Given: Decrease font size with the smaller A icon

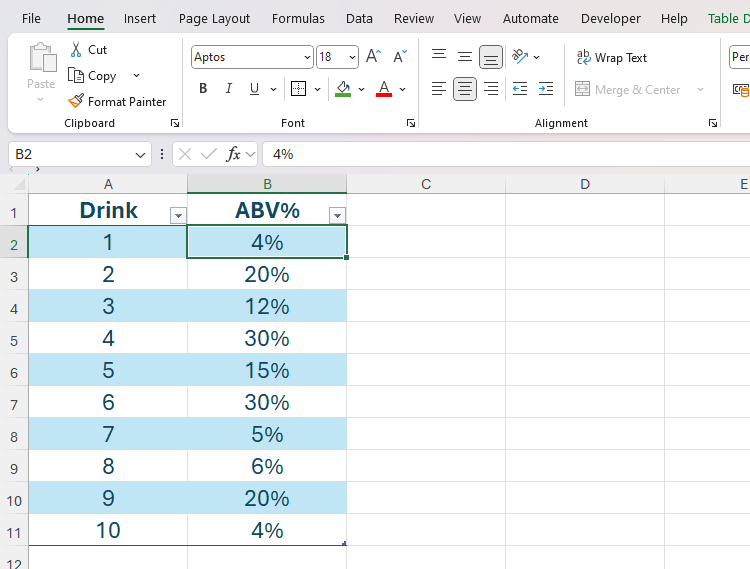Looking at the screenshot, I should point(399,57).
